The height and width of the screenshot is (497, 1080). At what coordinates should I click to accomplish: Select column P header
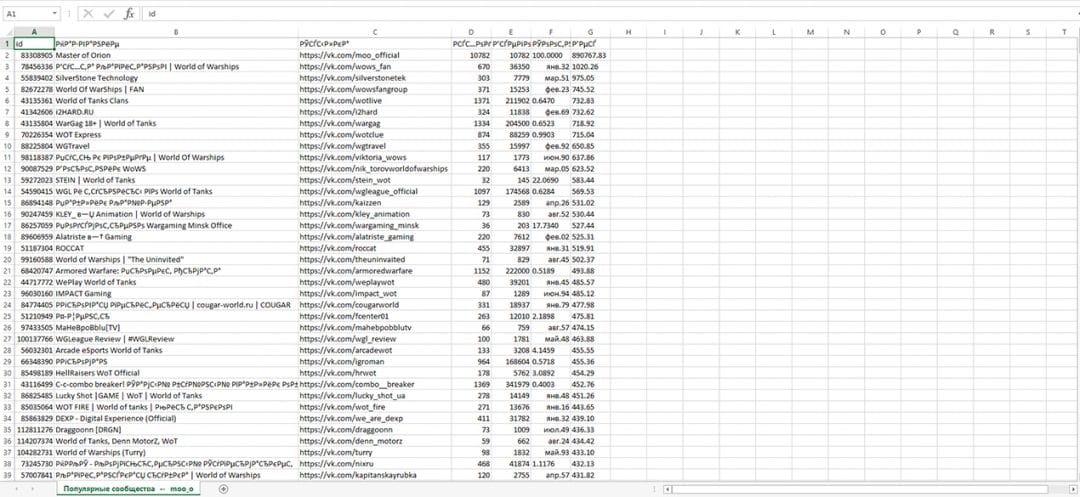[919, 32]
